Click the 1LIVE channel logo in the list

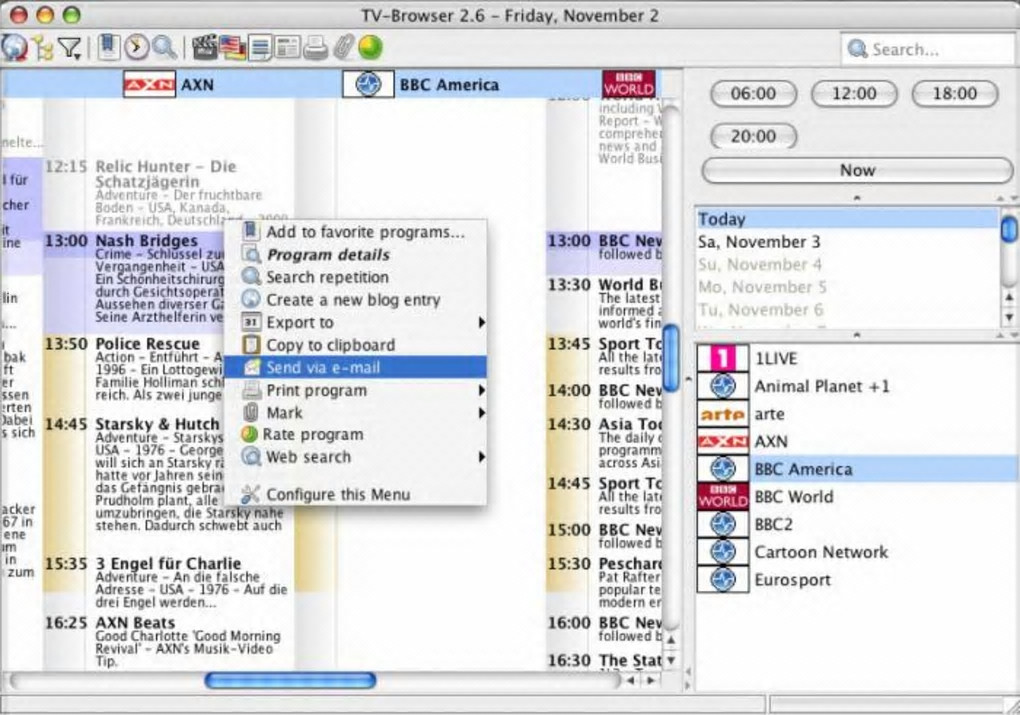[722, 358]
